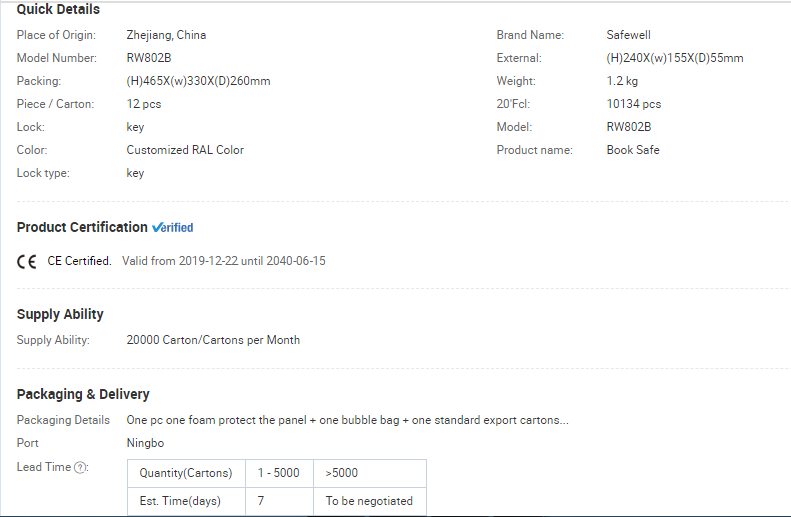Click the 20000 Carton/Cartons per Month value
Image resolution: width=791 pixels, height=517 pixels.
tap(213, 340)
